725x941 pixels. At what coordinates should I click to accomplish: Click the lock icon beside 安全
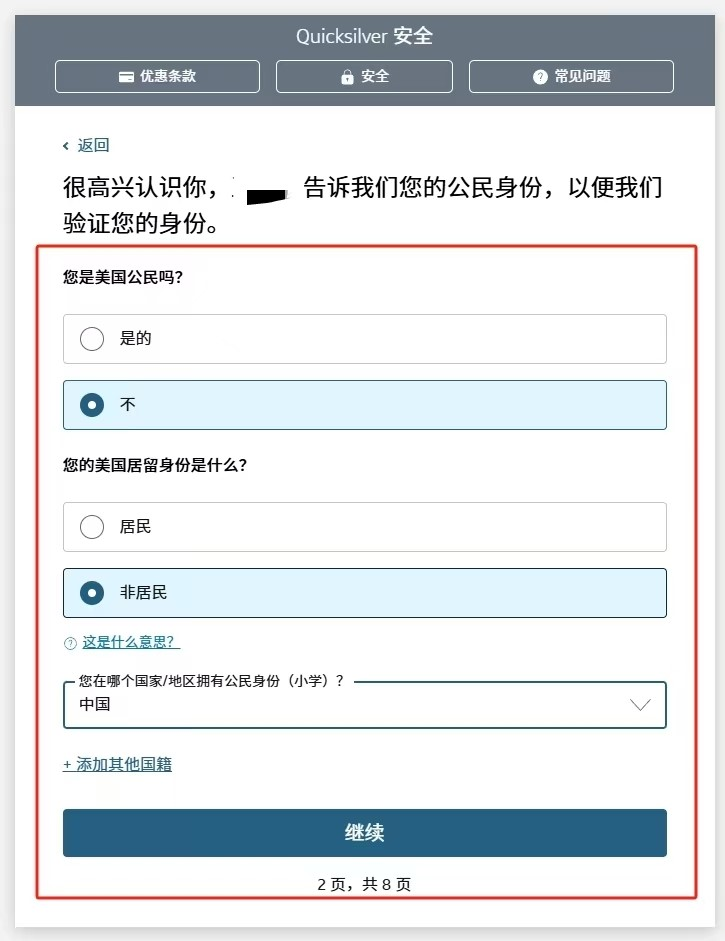click(x=346, y=76)
